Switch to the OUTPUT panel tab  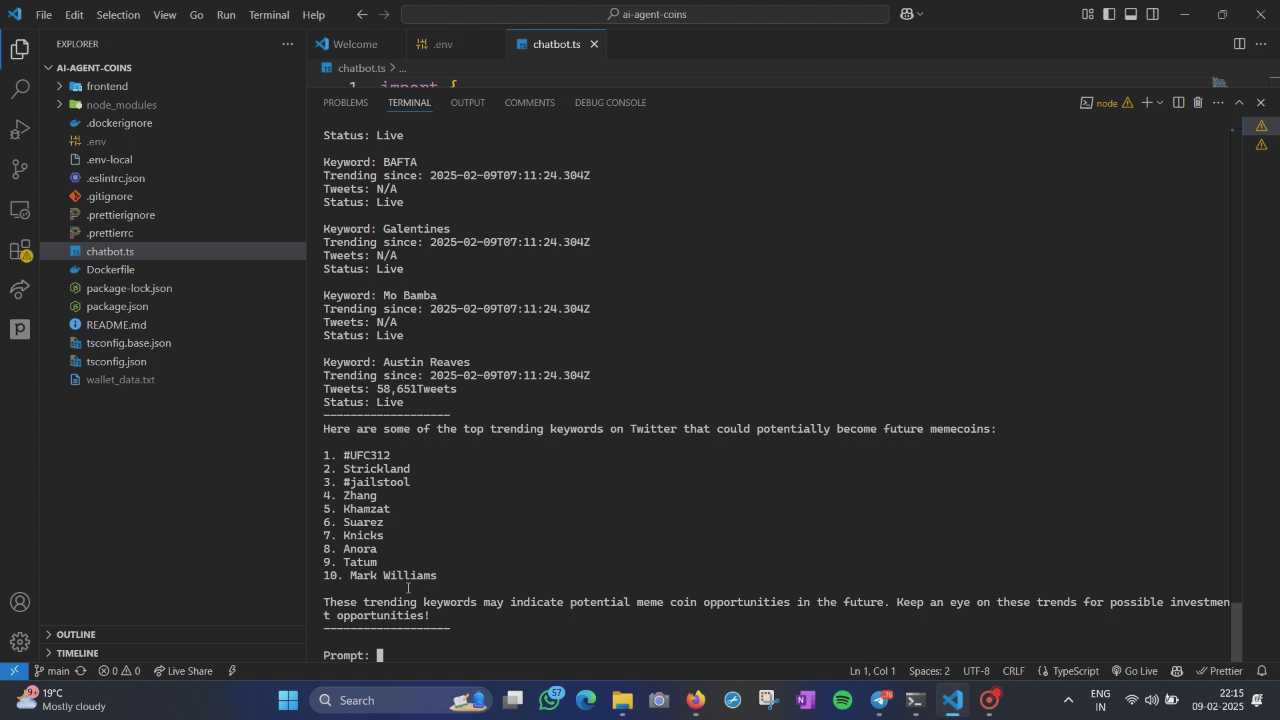[x=468, y=103]
